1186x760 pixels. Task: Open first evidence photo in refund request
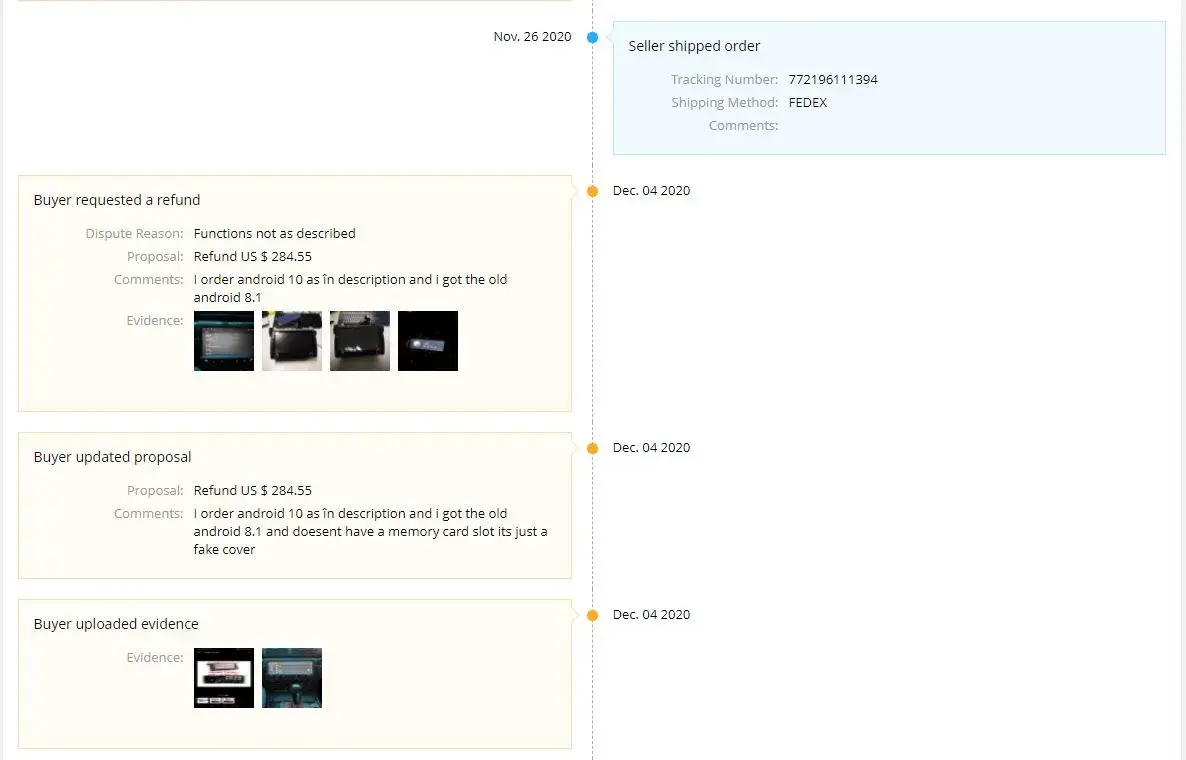224,341
